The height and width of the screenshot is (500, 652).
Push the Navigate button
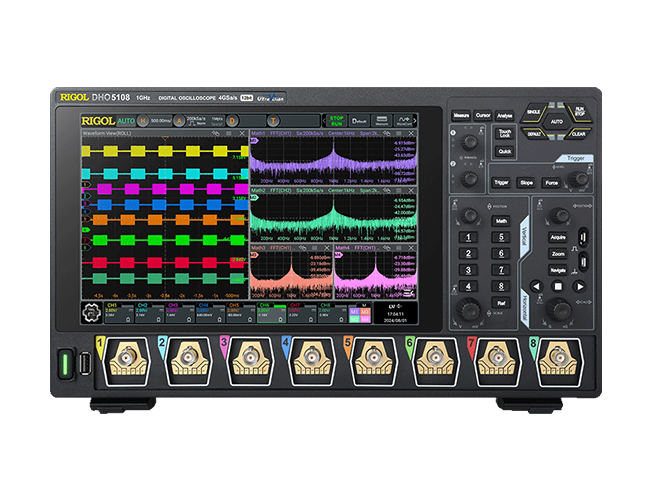(x=558, y=270)
